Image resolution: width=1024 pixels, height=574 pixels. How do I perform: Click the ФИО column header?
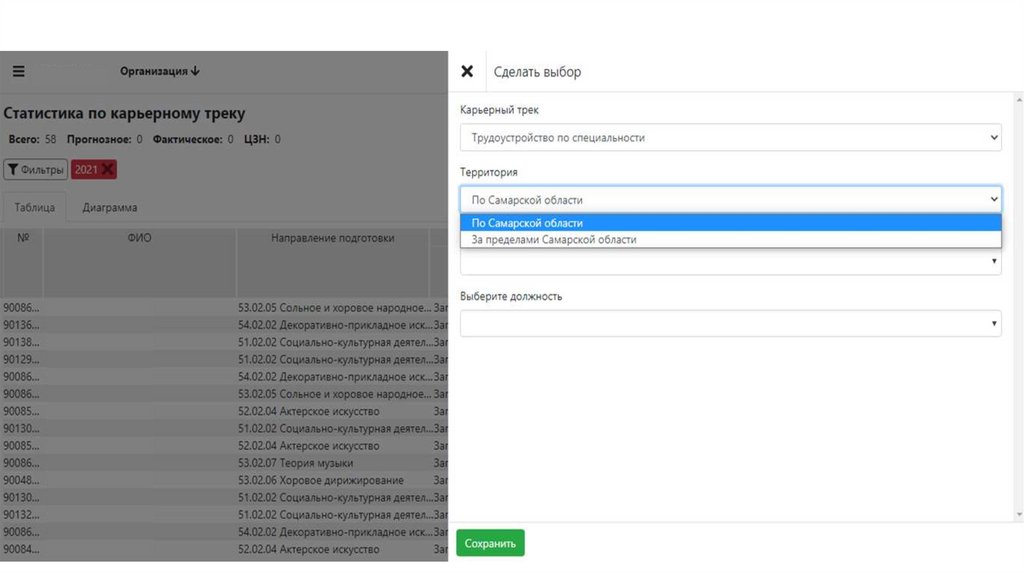[x=139, y=238]
